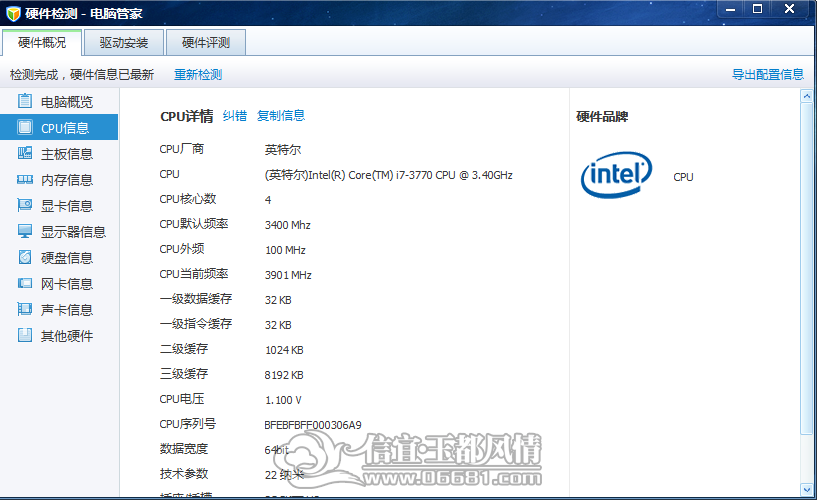Select 网卡信息 label in sidebar
Screen dimensions: 817x500
67,284
